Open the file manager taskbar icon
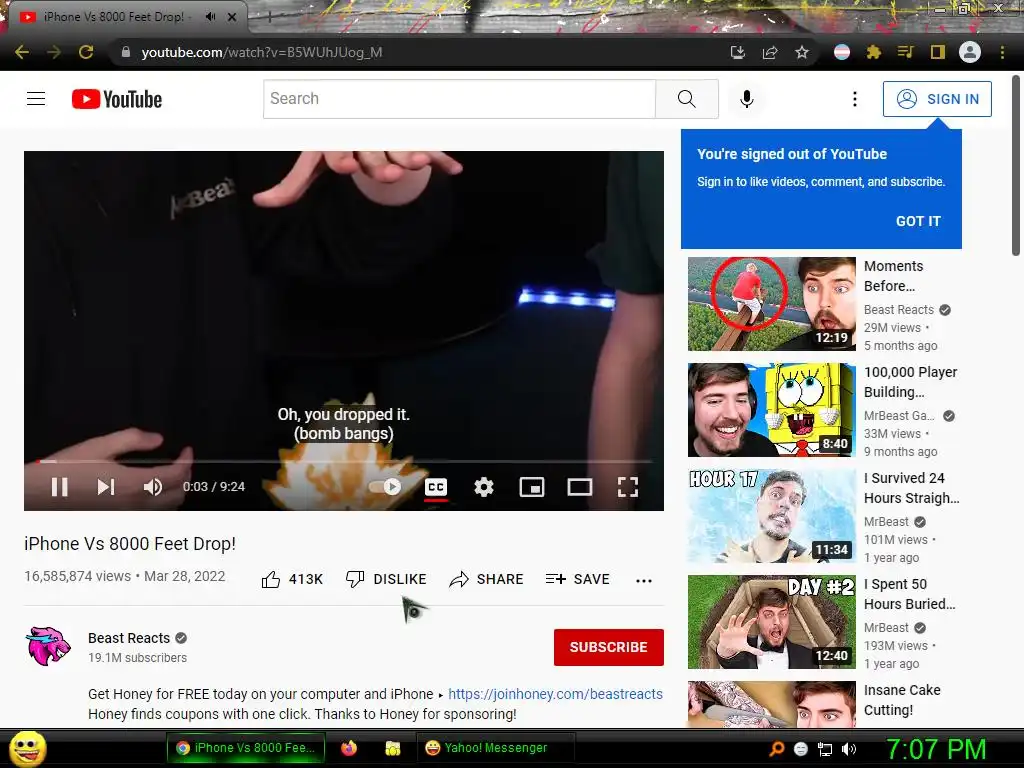This screenshot has height=768, width=1024. (x=392, y=748)
